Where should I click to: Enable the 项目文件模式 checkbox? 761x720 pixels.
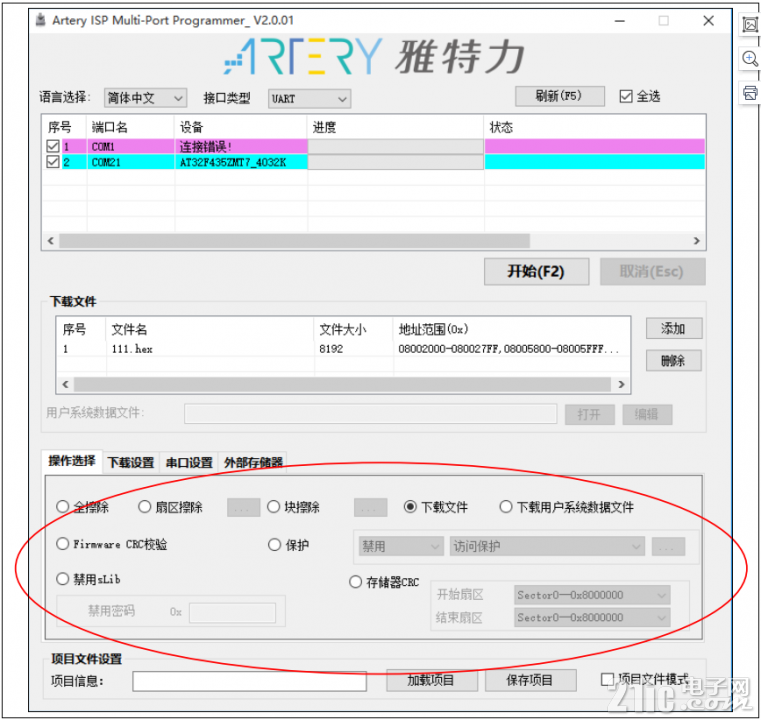pos(607,679)
